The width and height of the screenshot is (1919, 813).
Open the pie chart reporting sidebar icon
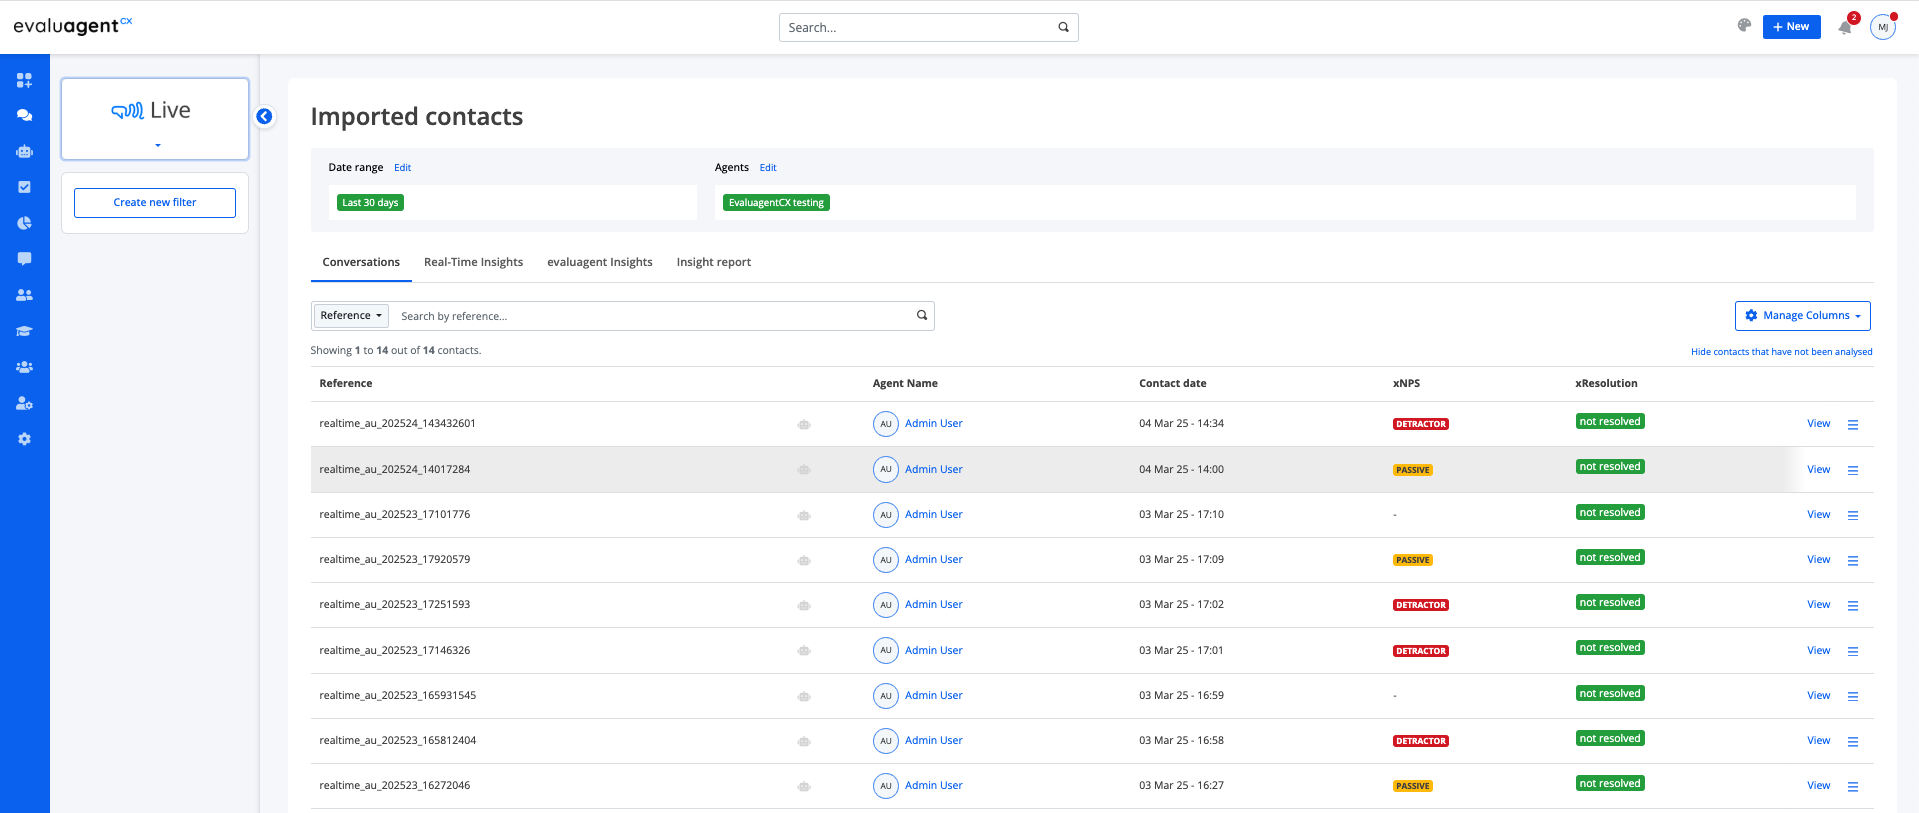24,223
